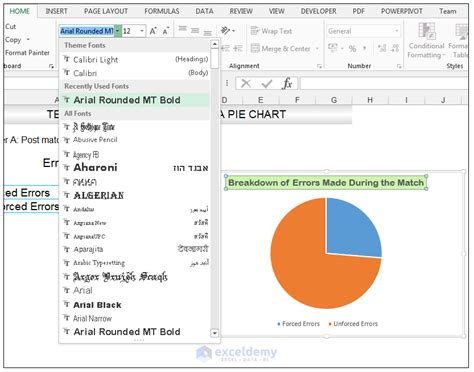Screen dimensions: 474x372
Task: Decrease font size with the shrink font icon
Action: point(166,31)
